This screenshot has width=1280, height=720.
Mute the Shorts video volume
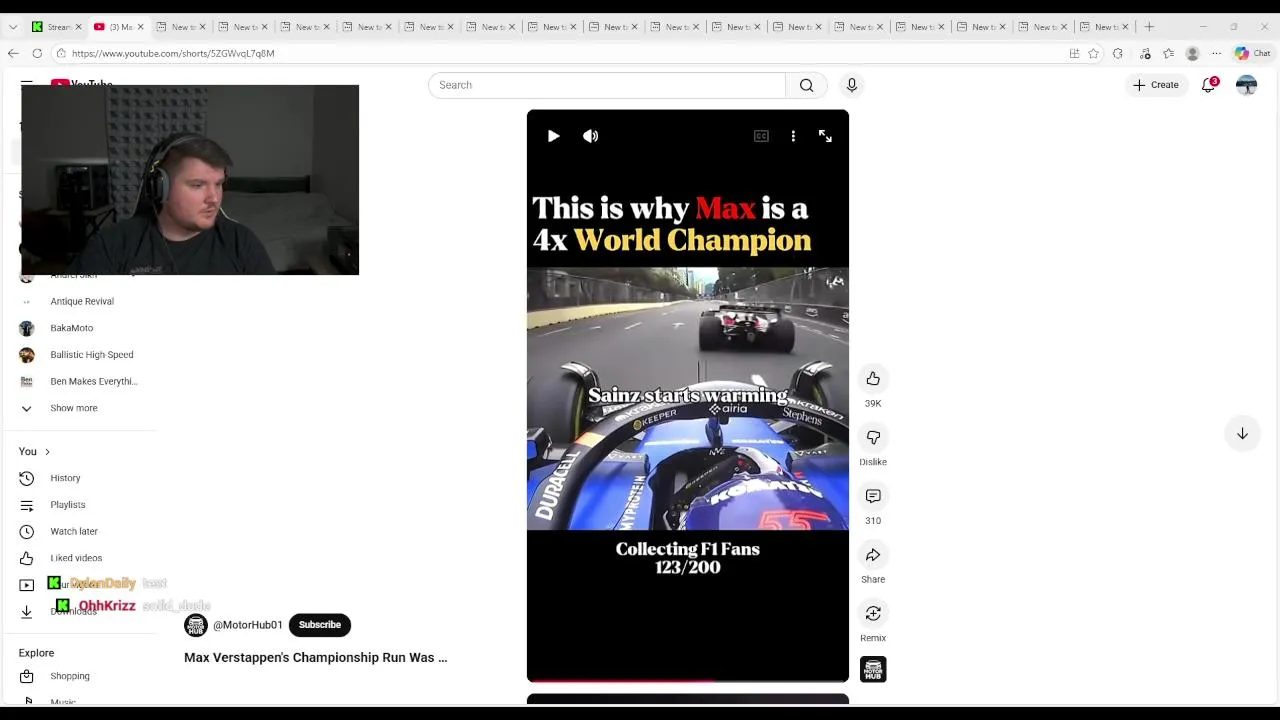click(591, 136)
